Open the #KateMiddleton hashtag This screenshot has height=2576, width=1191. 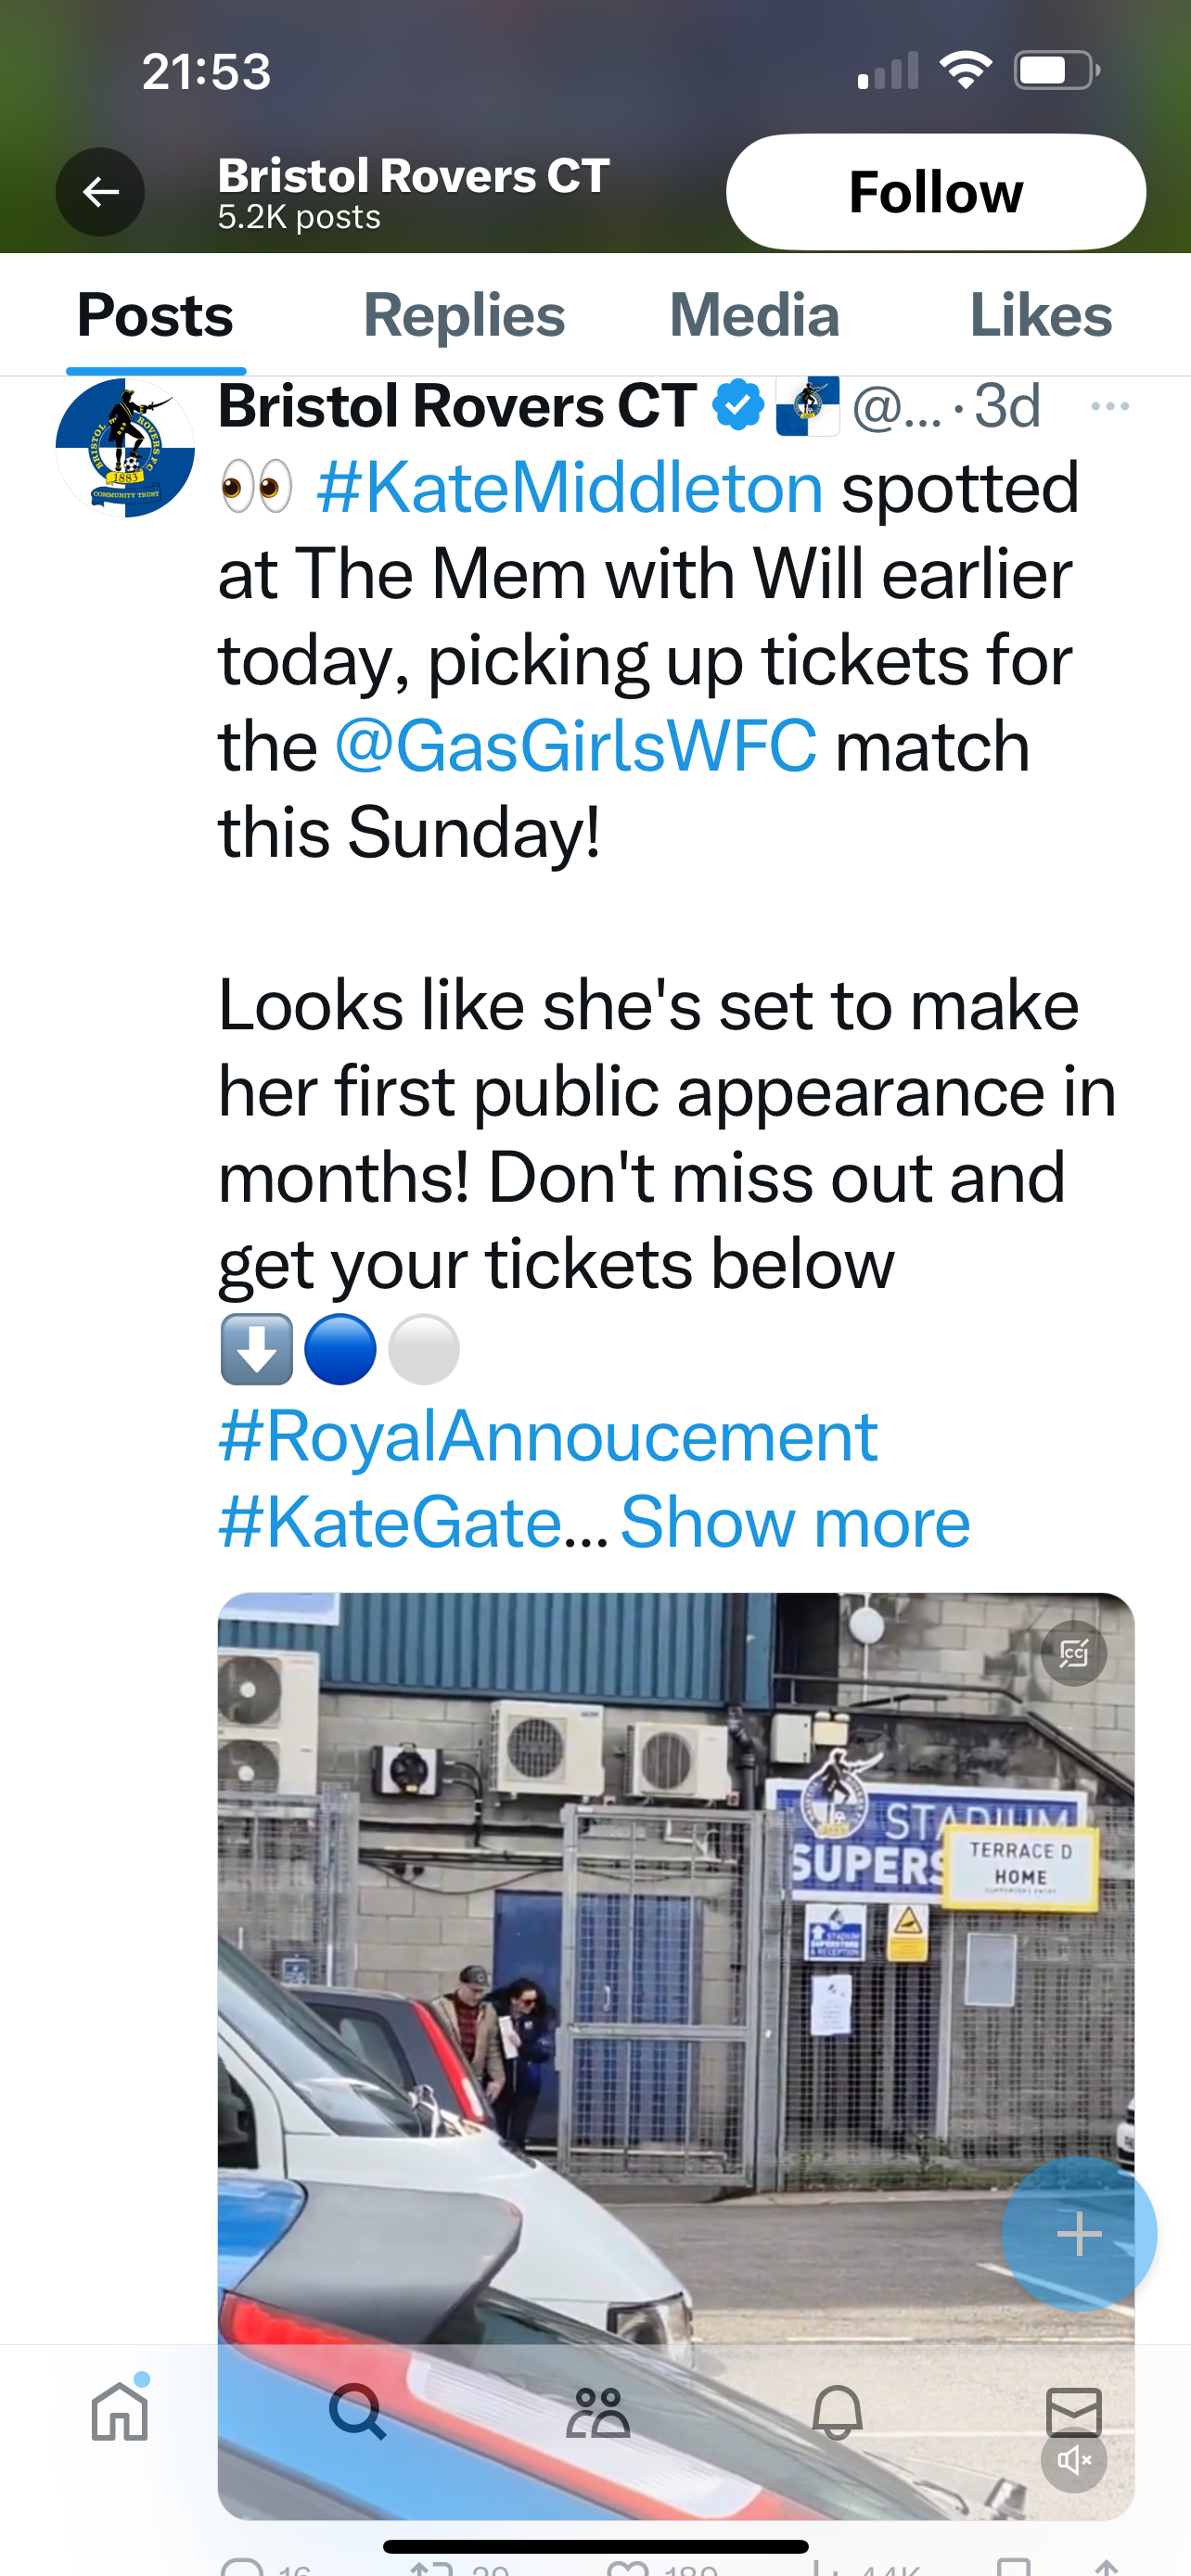click(x=570, y=488)
